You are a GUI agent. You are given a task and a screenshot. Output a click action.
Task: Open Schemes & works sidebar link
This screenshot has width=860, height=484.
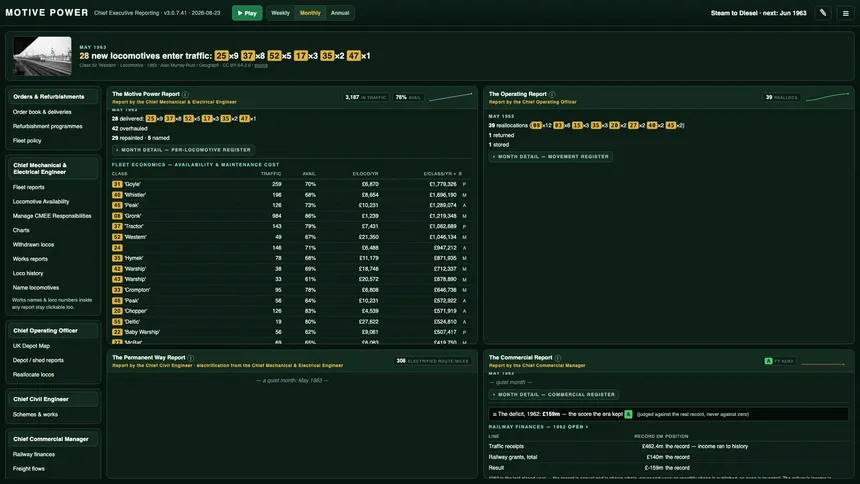point(35,414)
